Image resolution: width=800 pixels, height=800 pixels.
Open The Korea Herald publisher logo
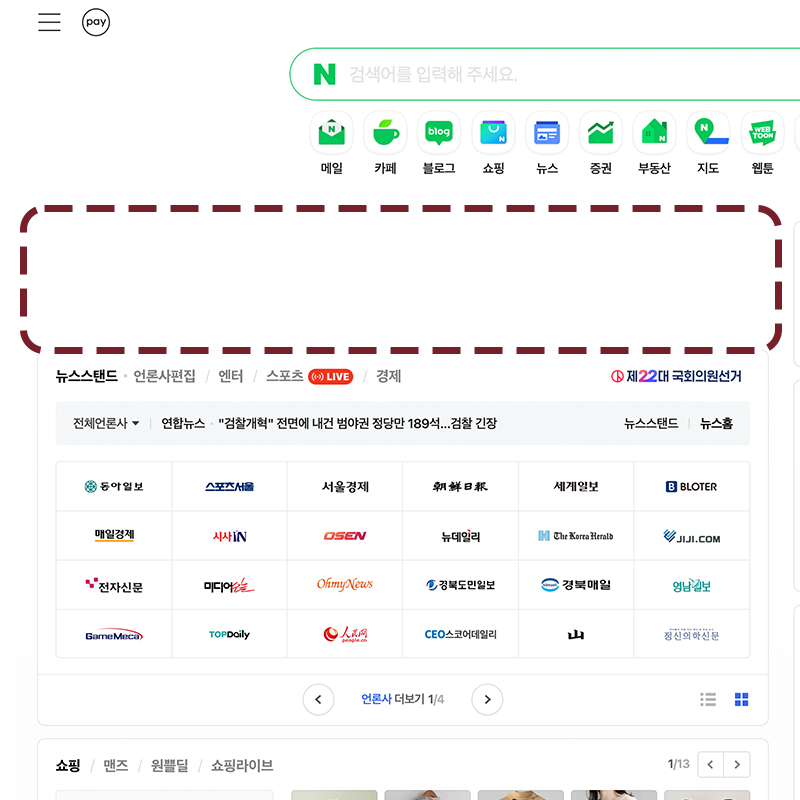pyautogui.click(x=576, y=536)
